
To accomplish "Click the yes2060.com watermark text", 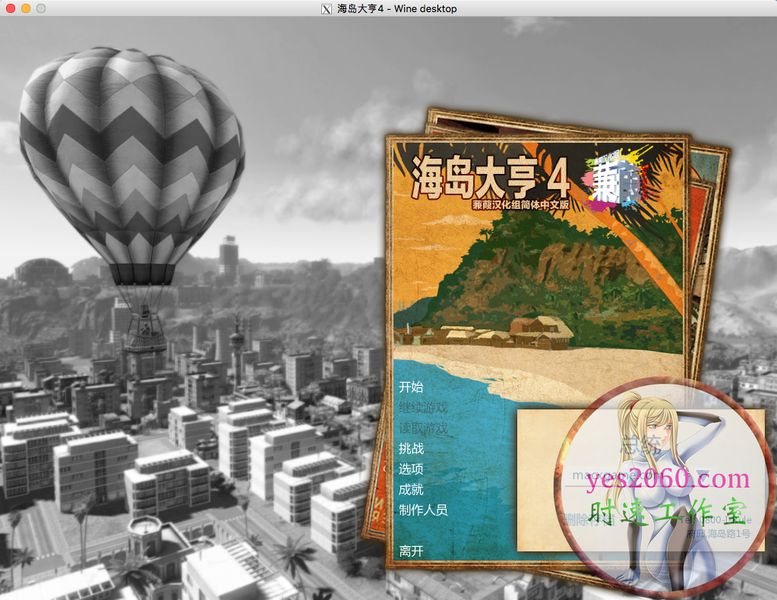I will (x=665, y=478).
